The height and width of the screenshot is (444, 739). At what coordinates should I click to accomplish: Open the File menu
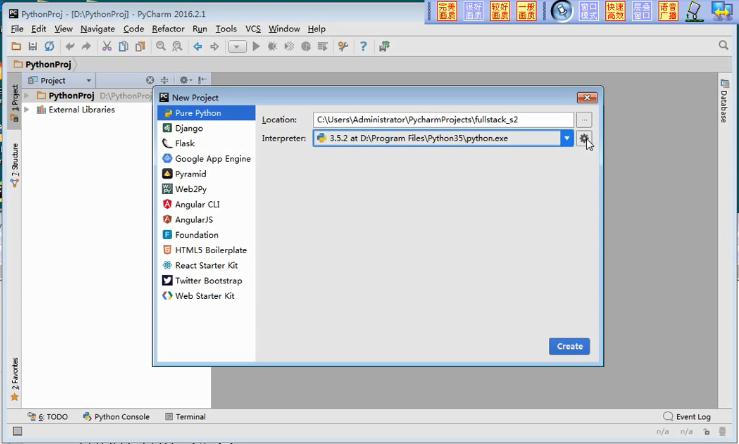[x=17, y=29]
